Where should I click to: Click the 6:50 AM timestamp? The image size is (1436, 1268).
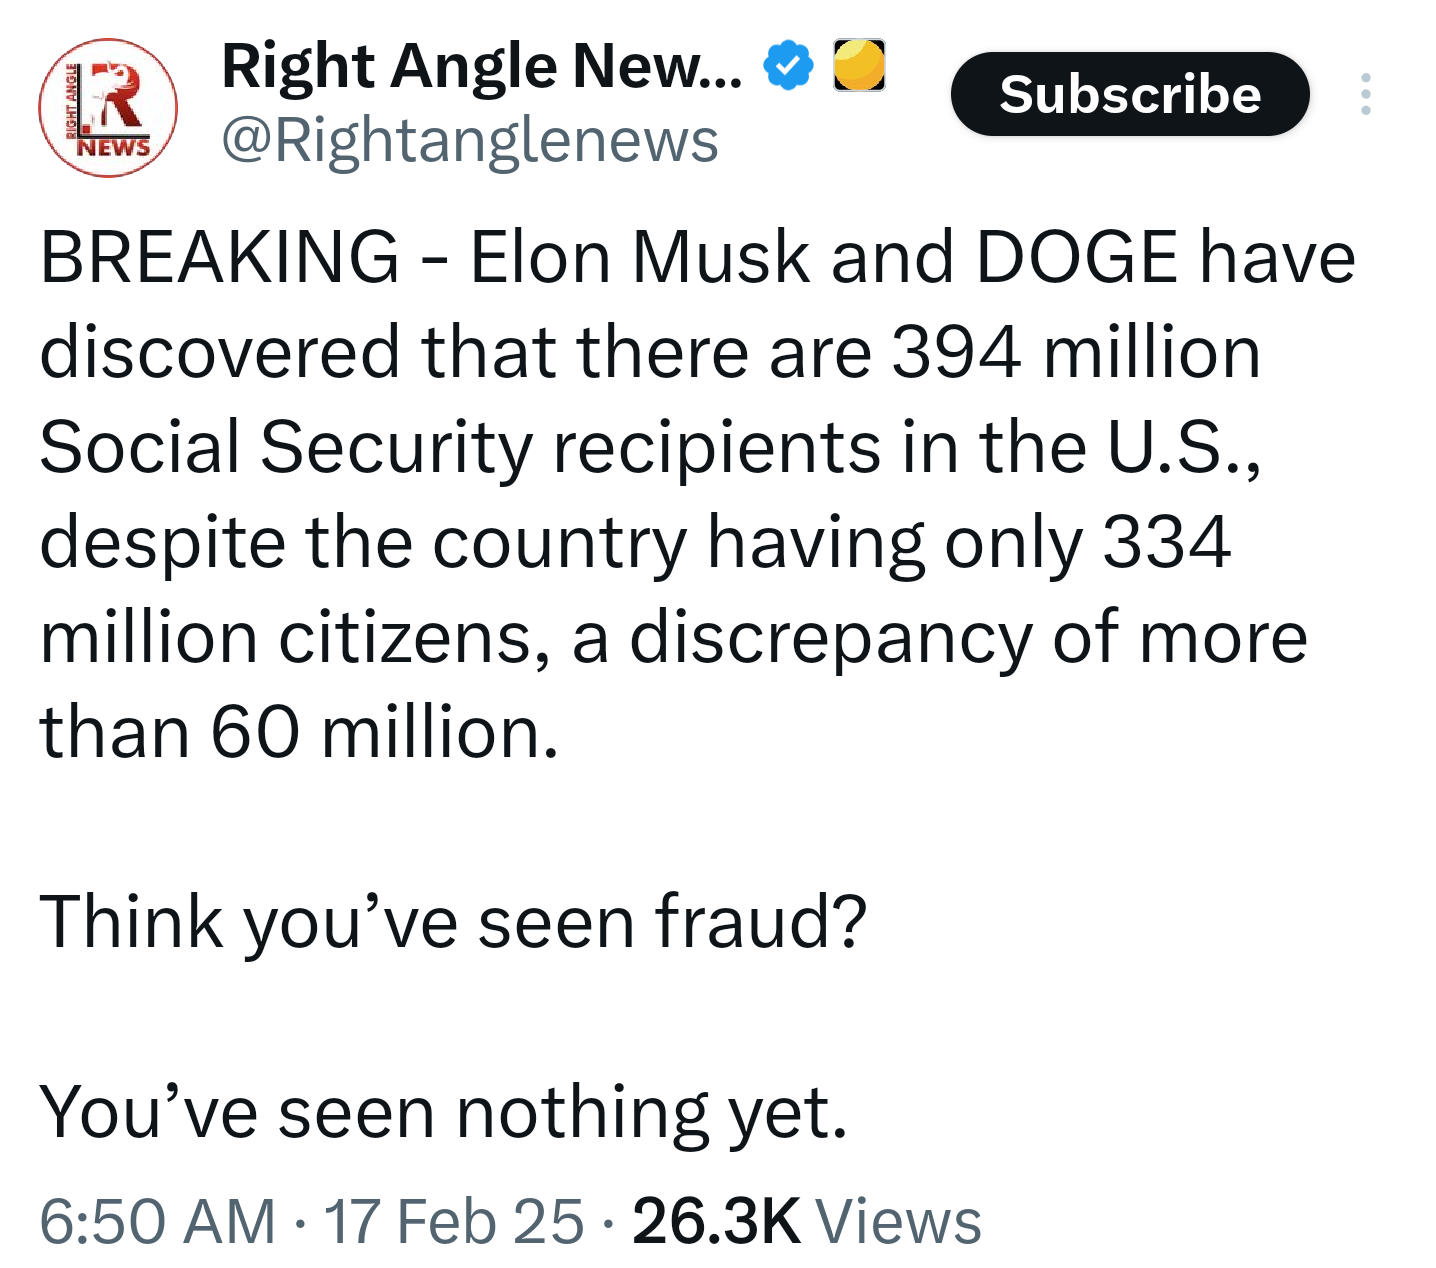click(x=157, y=1221)
